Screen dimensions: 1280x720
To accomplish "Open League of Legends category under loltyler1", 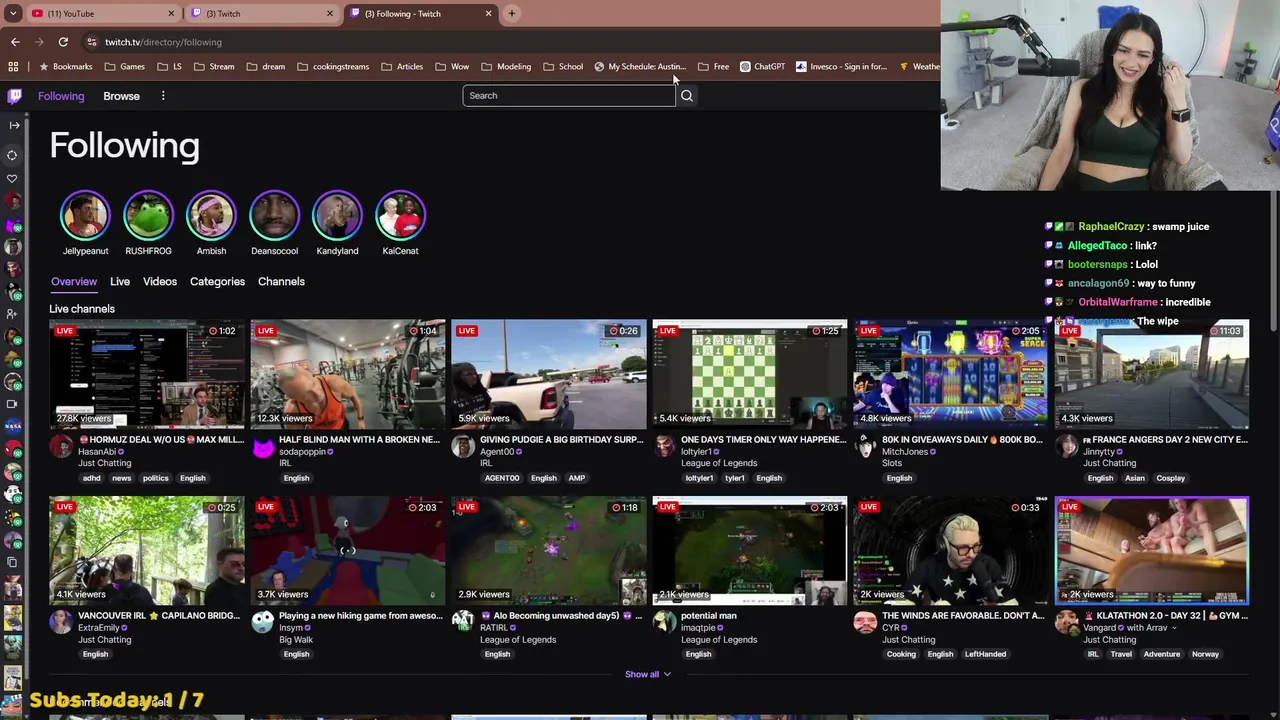I will click(719, 463).
